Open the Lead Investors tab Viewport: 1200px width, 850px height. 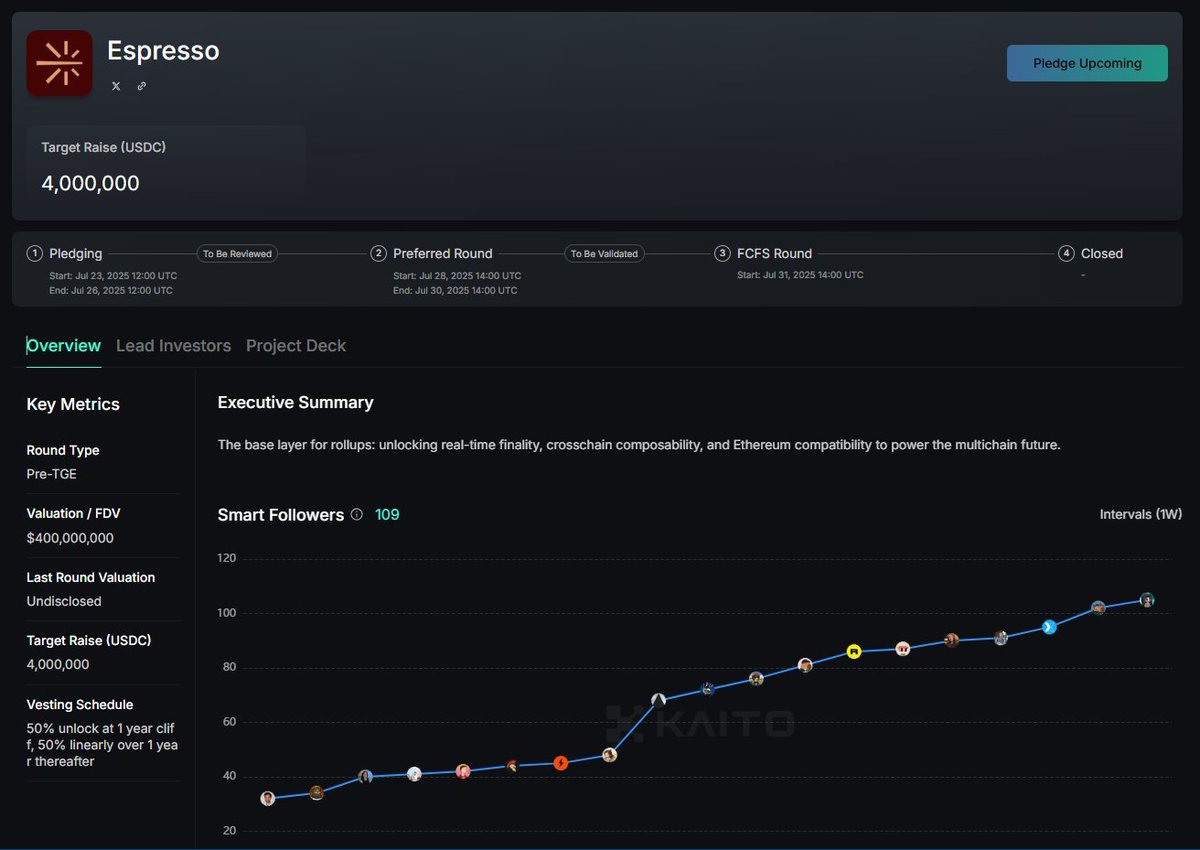coord(173,346)
